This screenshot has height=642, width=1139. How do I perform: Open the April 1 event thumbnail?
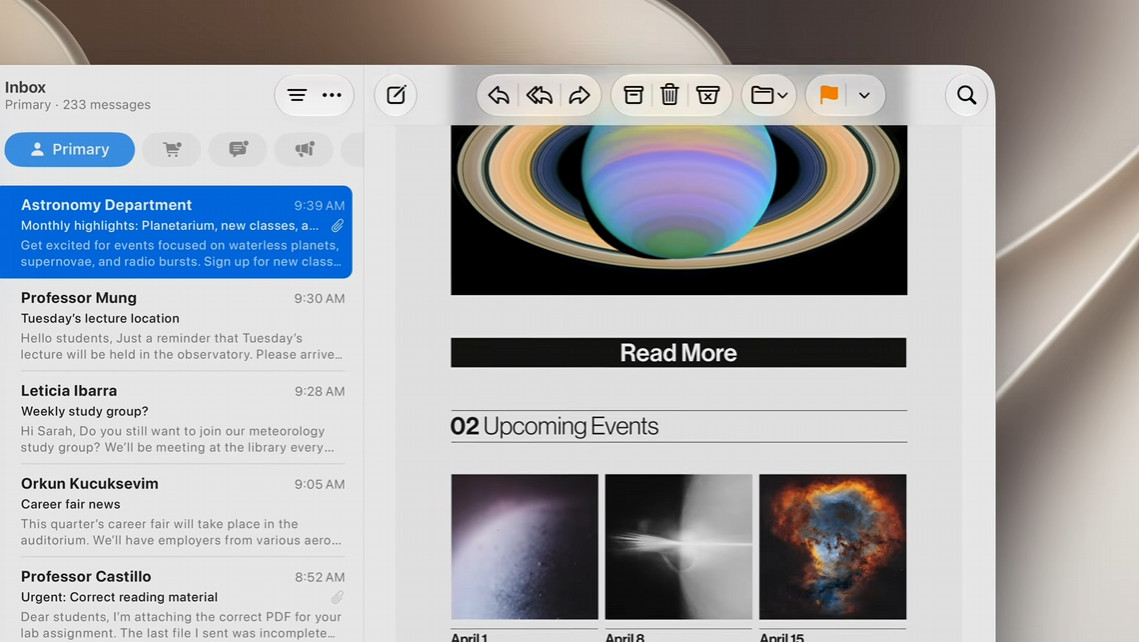(x=524, y=547)
